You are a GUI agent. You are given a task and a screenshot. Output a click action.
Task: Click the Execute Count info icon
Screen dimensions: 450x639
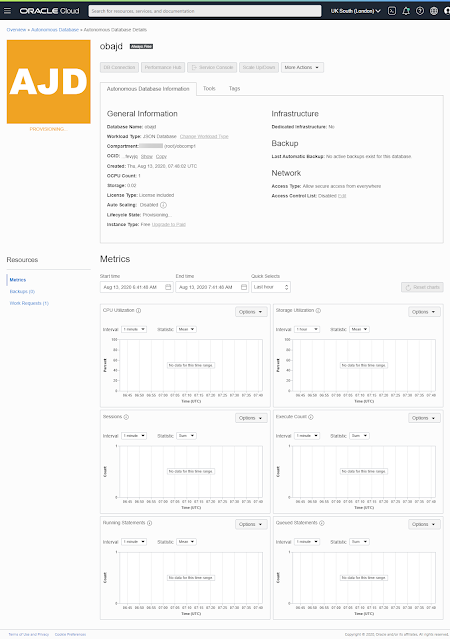[311, 417]
